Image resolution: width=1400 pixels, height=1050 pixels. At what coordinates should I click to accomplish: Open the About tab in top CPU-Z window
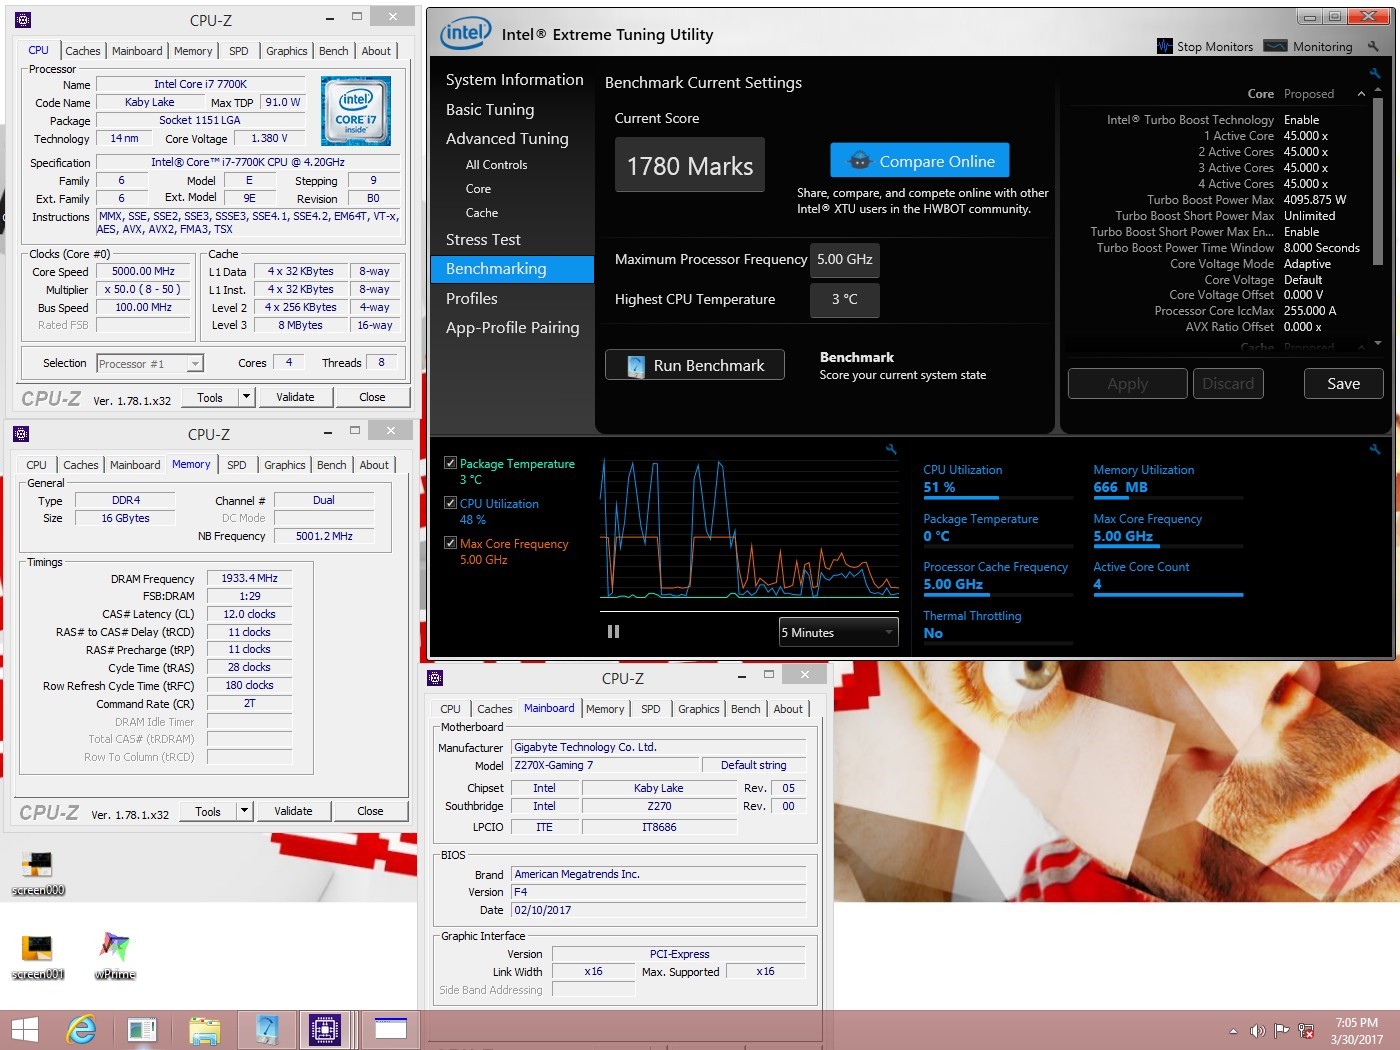click(x=376, y=51)
